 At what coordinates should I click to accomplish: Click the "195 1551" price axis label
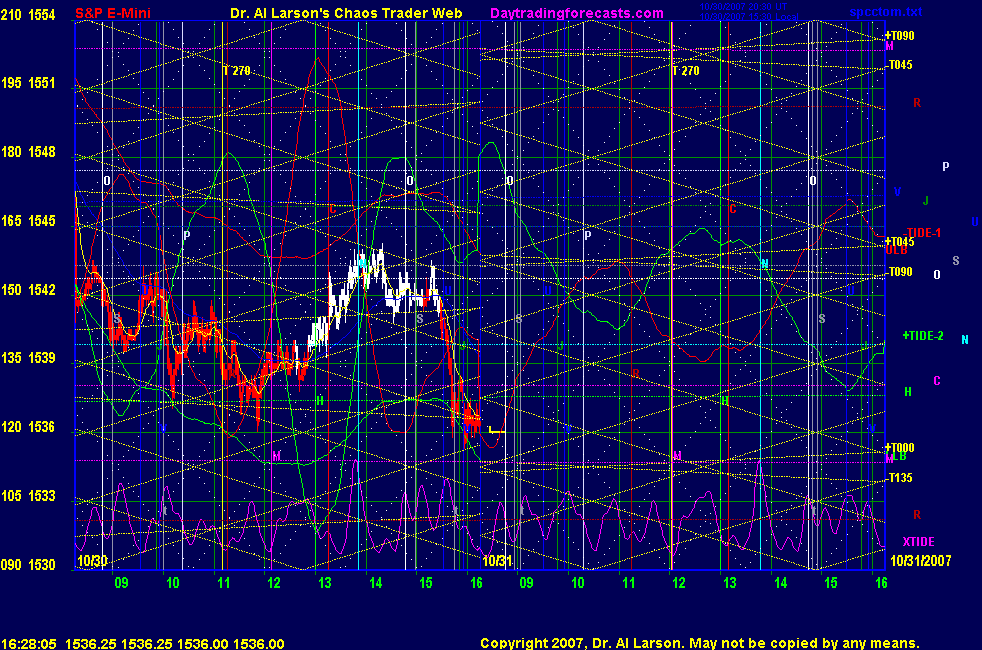point(28,83)
